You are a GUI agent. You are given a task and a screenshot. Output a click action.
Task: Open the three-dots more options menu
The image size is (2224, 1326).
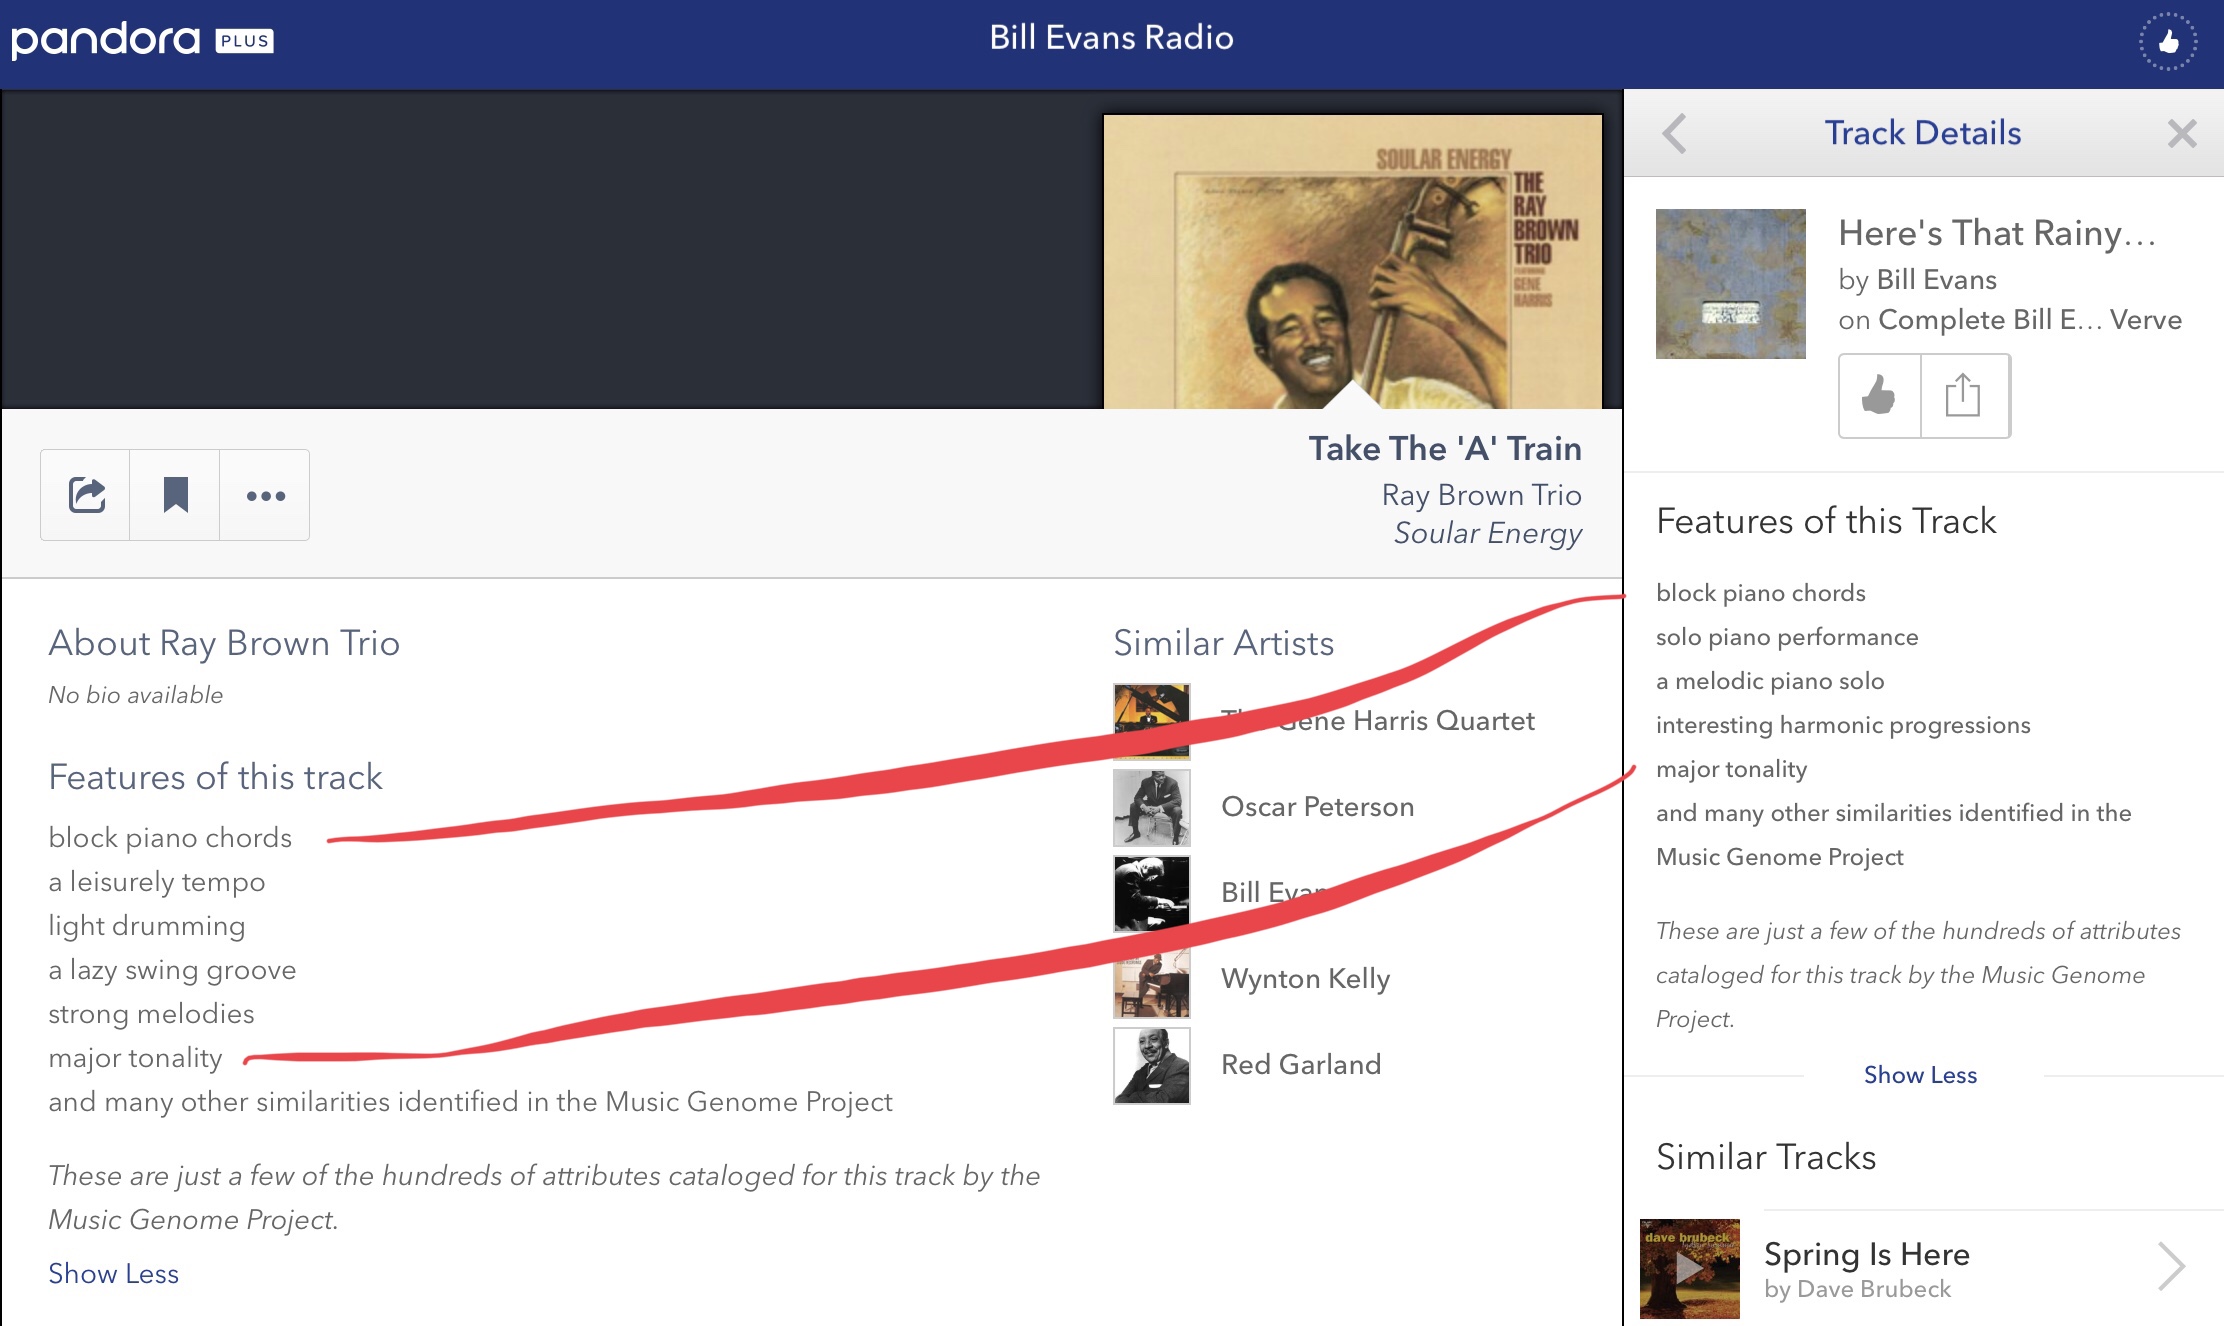265,495
